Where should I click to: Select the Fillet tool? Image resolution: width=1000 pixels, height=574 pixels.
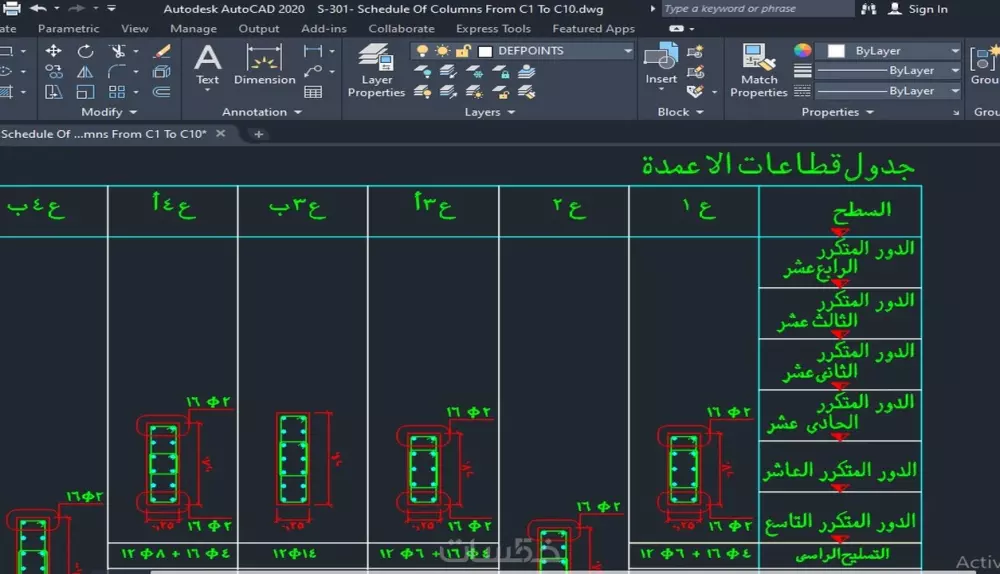pos(117,71)
